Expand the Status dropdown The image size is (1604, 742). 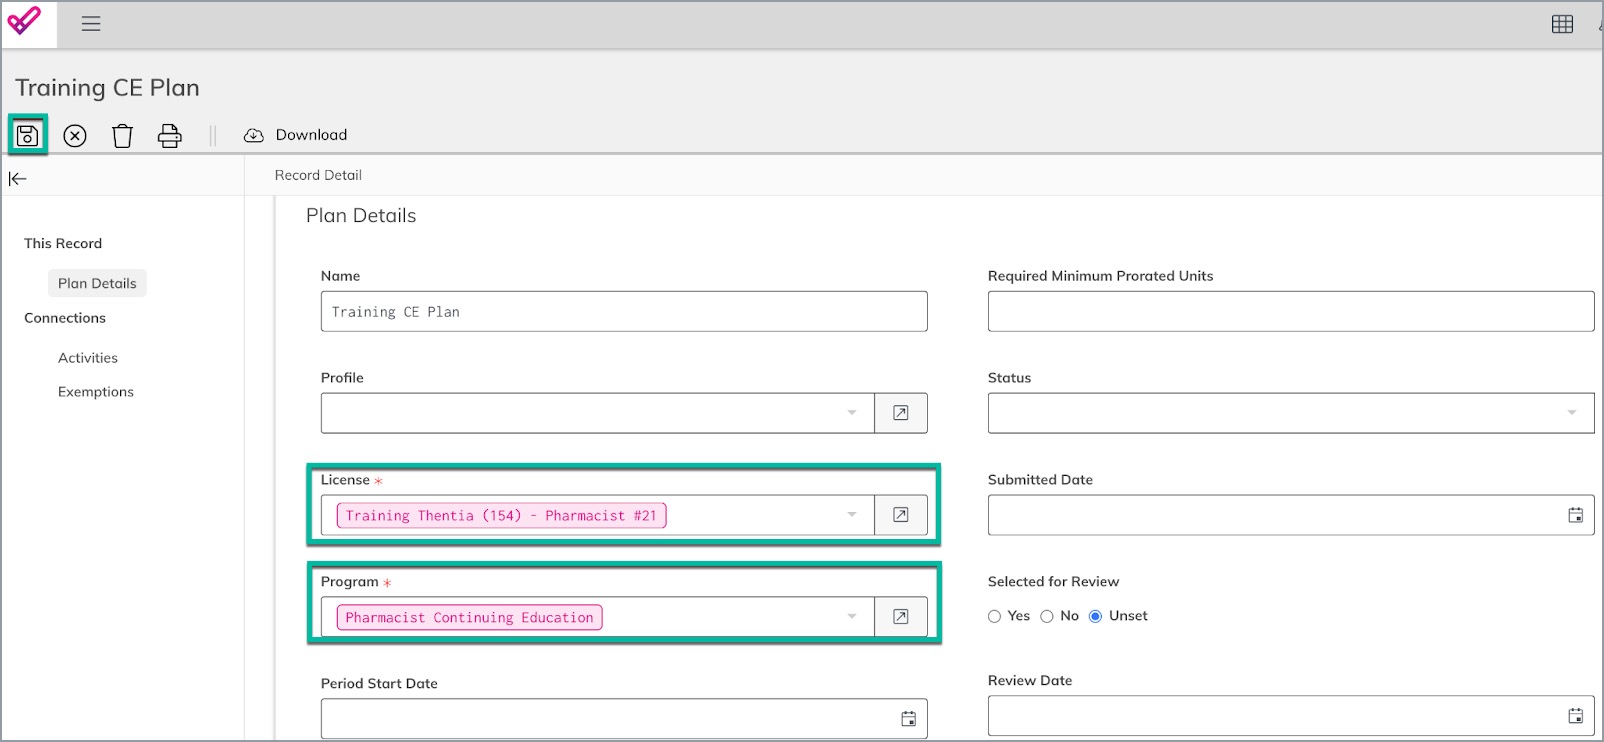(1291, 413)
